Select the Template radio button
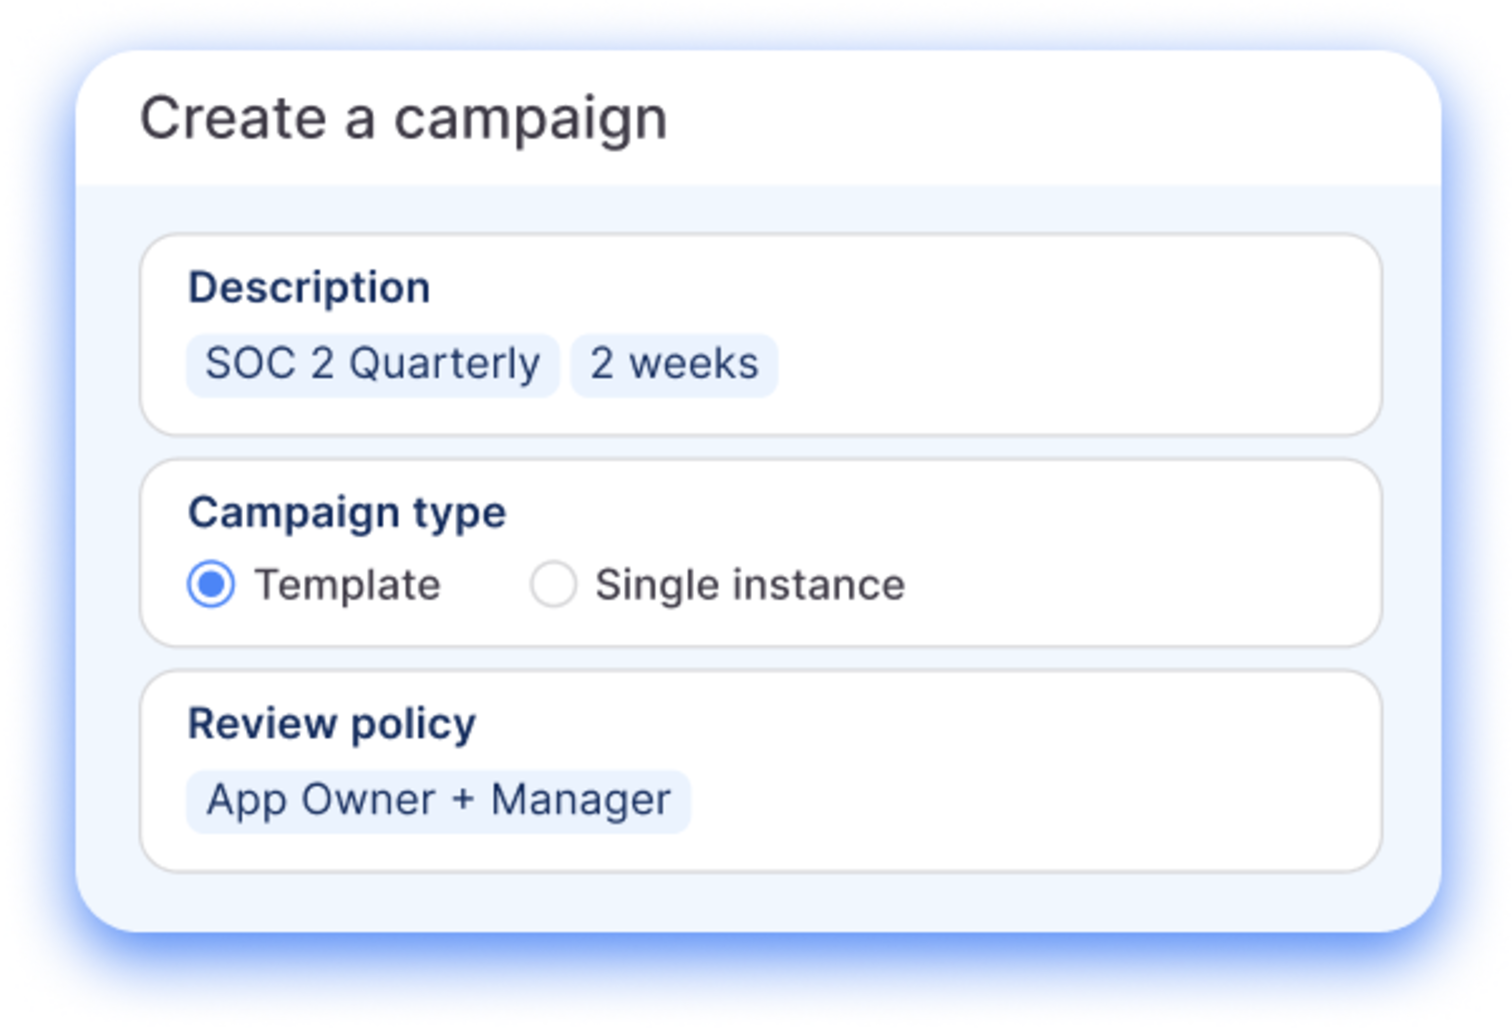The image size is (1512, 1028). [211, 584]
